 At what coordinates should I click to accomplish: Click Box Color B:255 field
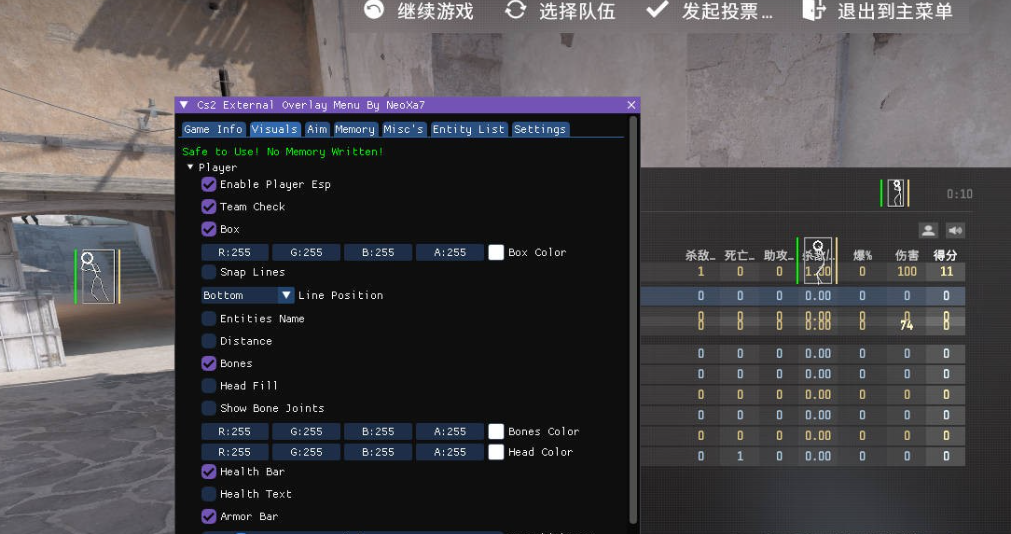[378, 252]
